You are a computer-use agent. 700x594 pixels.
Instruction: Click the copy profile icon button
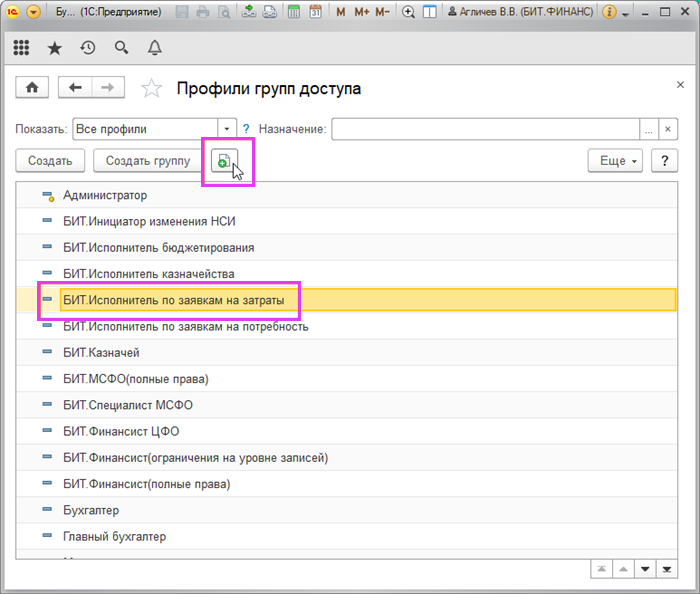[225, 161]
